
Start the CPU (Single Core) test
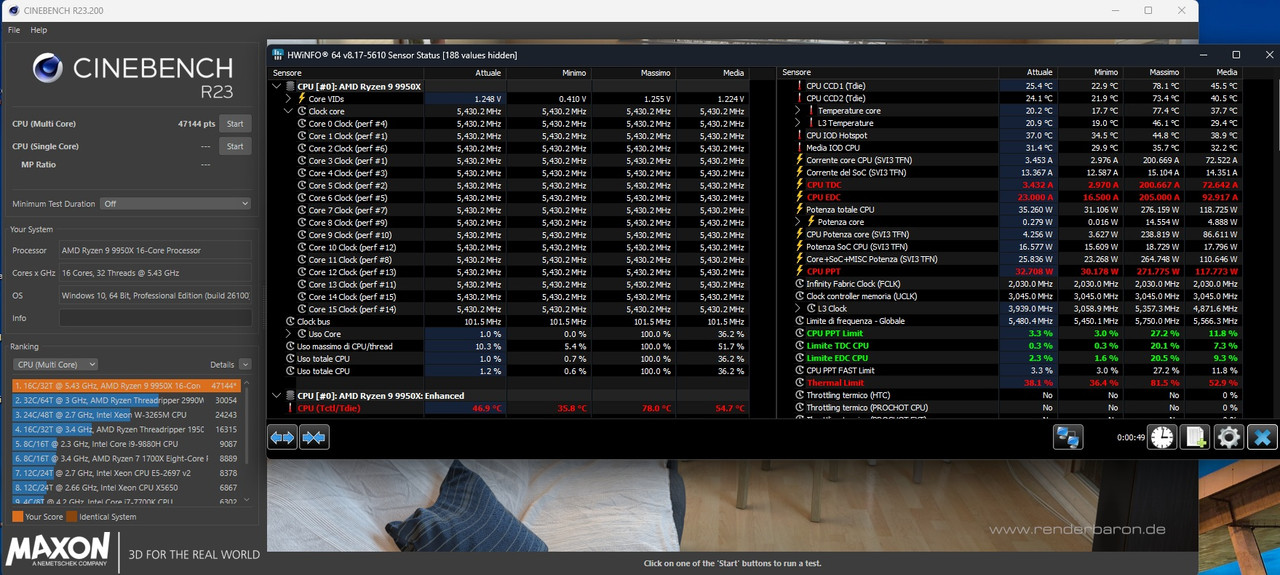pos(235,146)
